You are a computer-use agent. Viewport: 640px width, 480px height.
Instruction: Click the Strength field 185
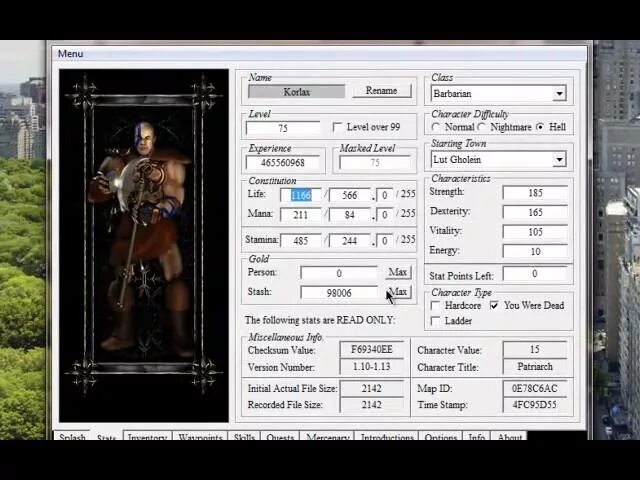535,193
